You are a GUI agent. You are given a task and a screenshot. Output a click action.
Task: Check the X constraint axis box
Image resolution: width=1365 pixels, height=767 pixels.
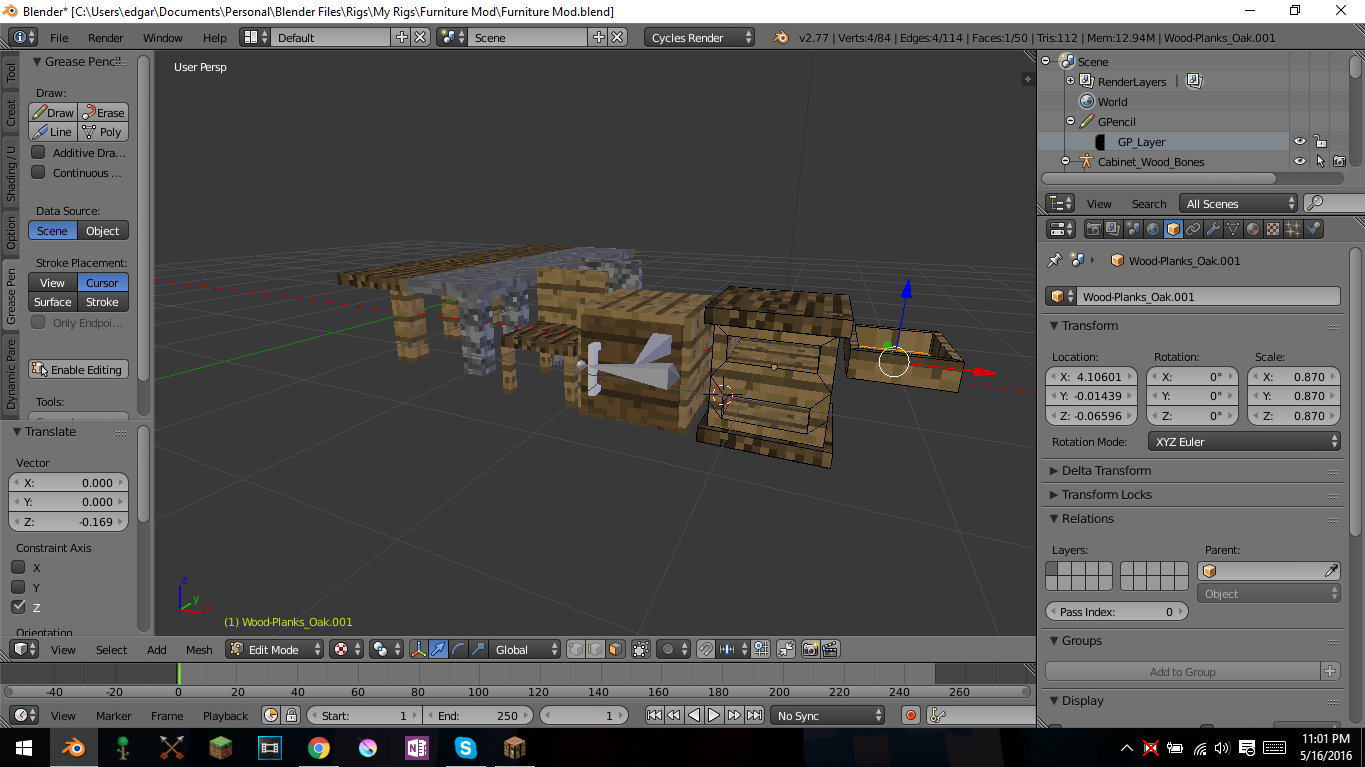(18, 567)
